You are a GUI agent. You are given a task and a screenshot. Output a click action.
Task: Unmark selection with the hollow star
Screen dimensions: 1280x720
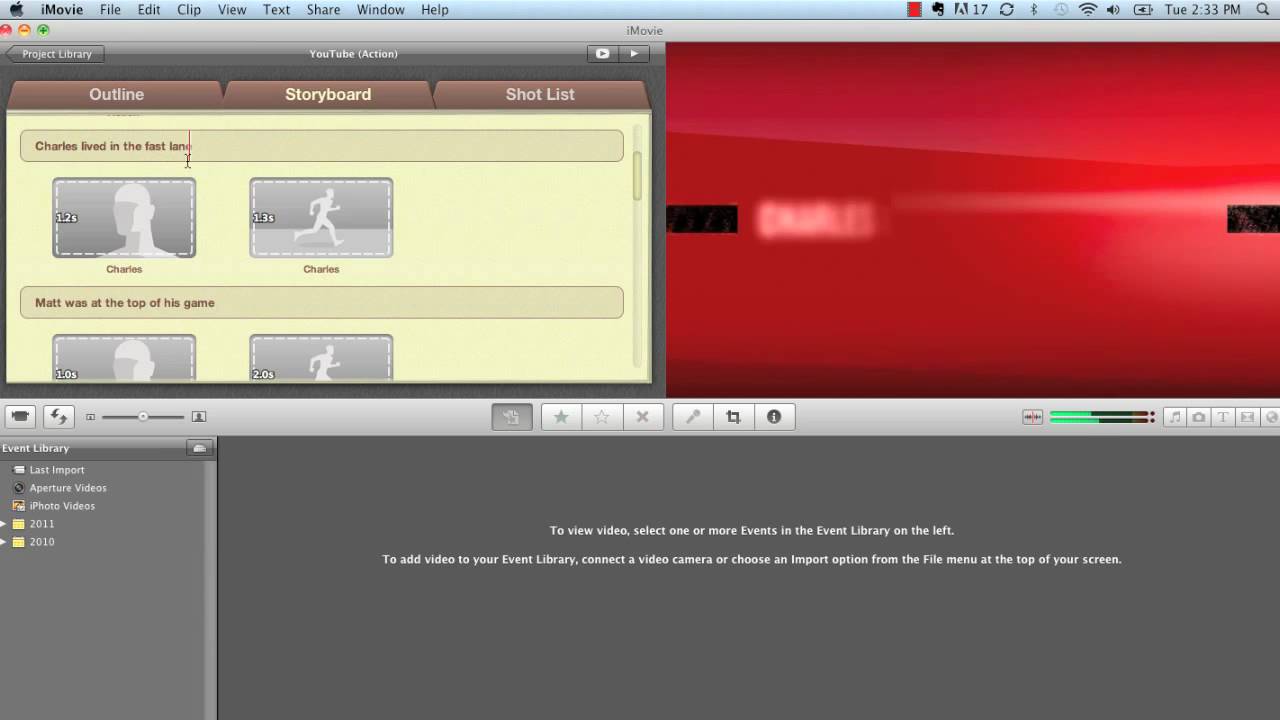click(602, 417)
